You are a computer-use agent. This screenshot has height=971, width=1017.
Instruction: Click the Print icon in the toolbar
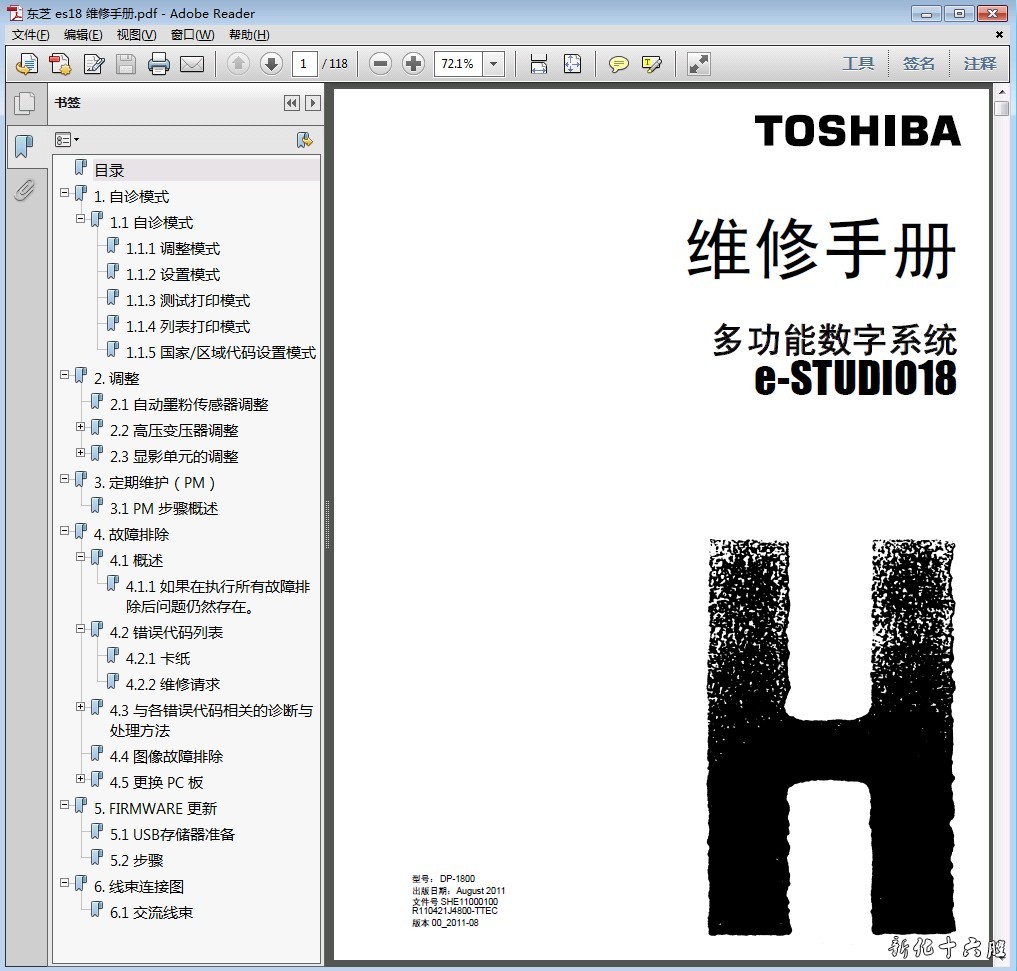click(x=159, y=64)
